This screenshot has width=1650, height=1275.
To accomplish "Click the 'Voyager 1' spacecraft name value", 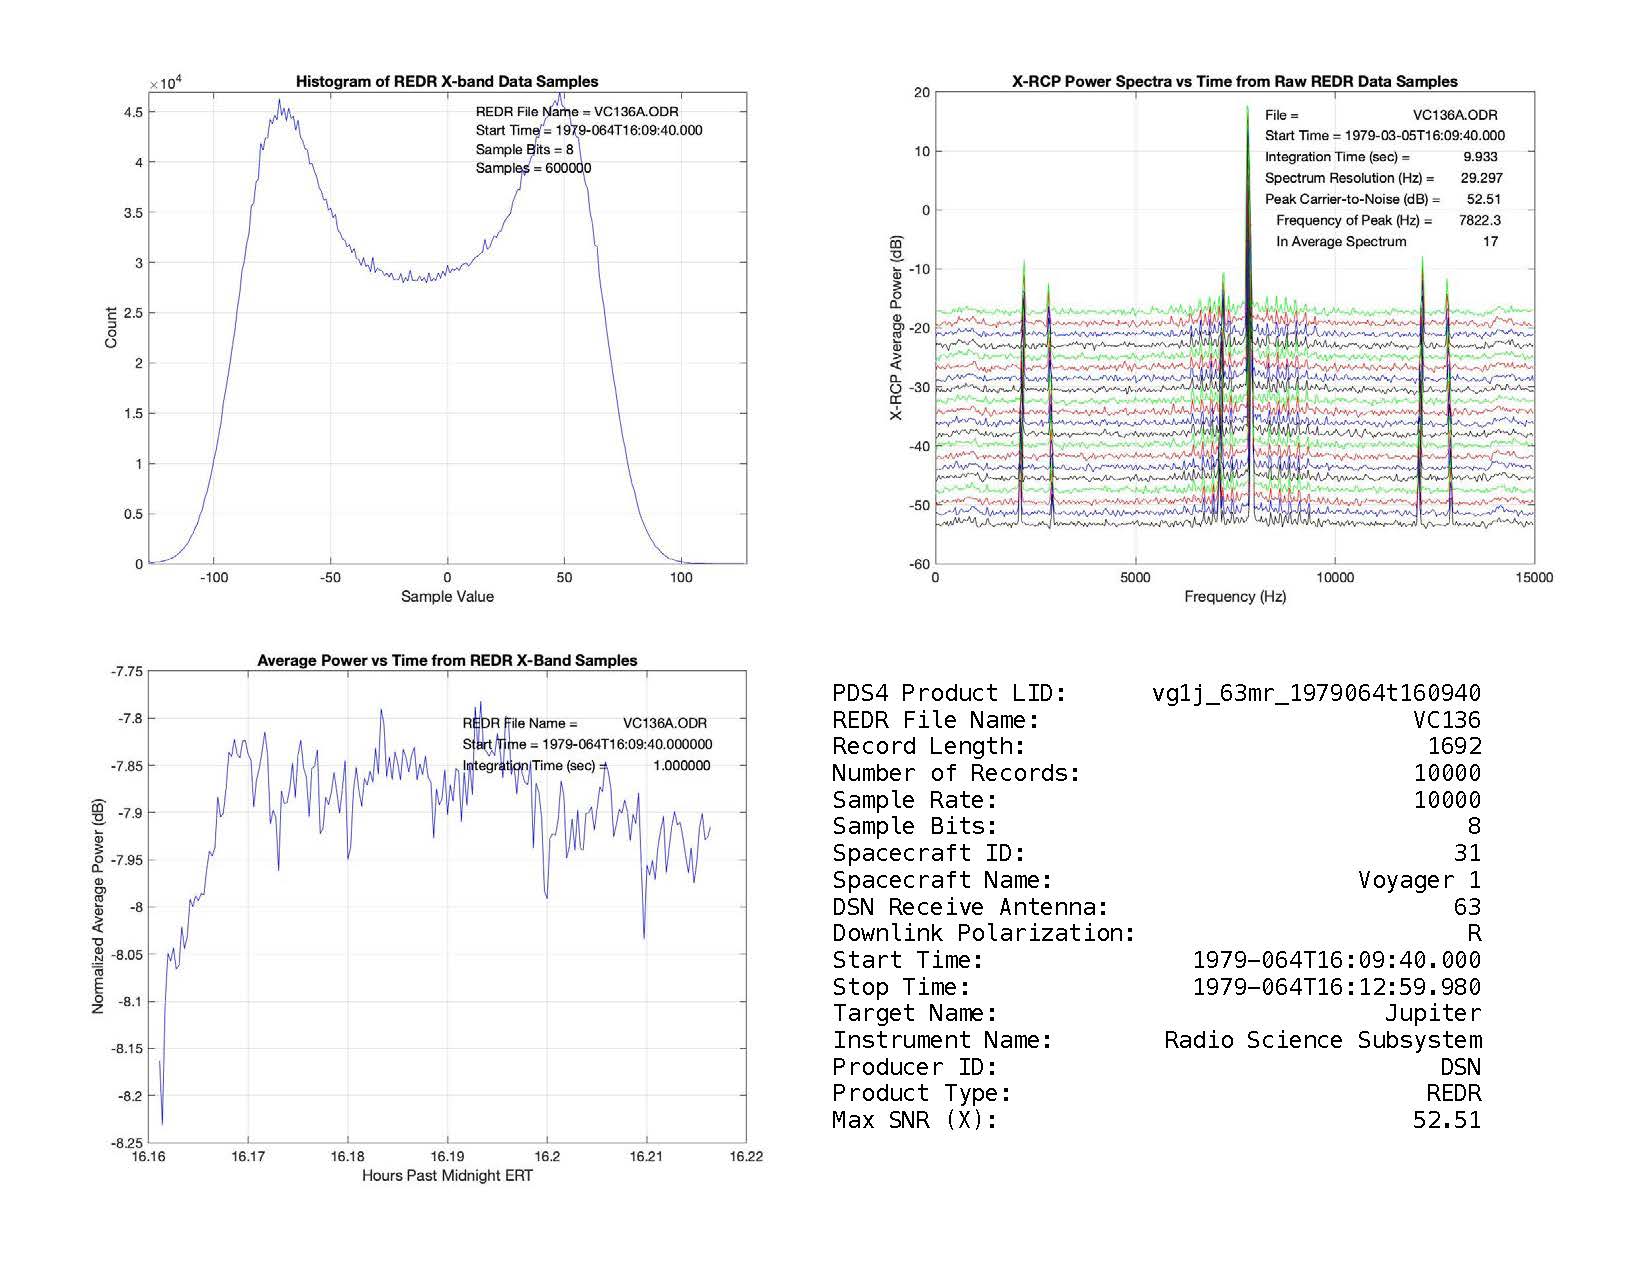I will pyautogui.click(x=1419, y=881).
